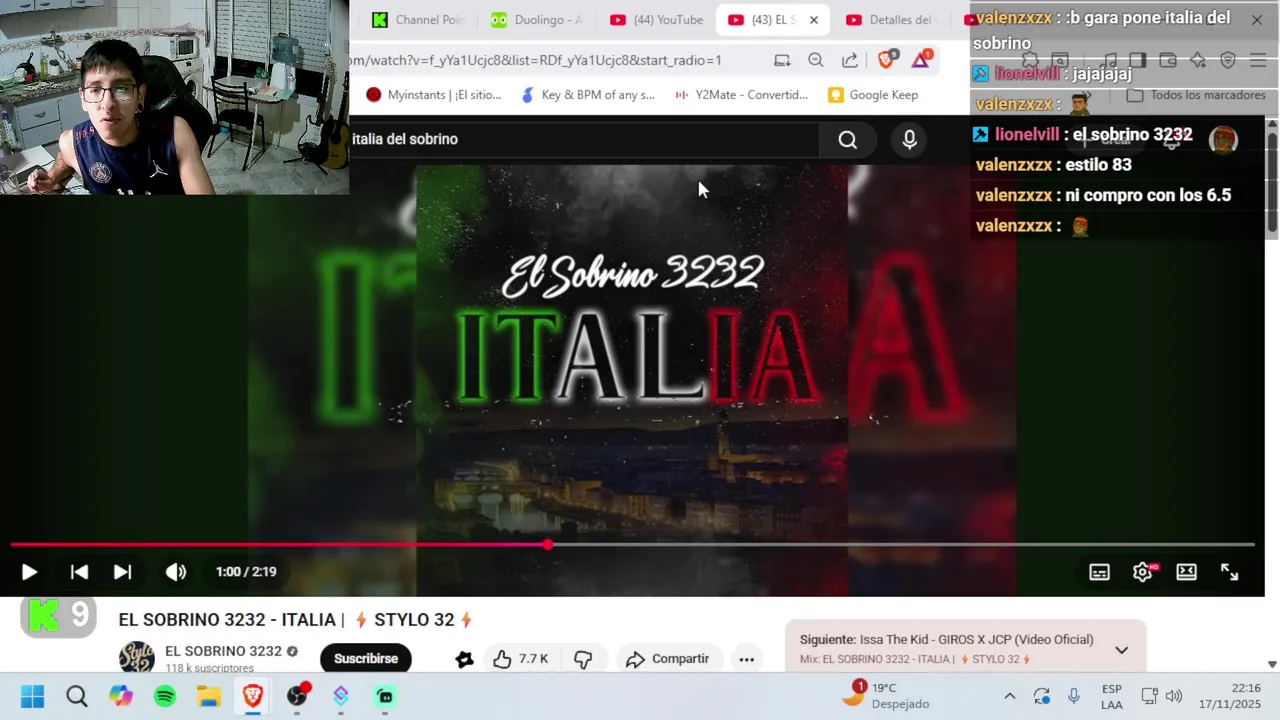Viewport: 1280px width, 720px height.
Task: Close the chat overlay with X
Action: pyautogui.click(x=1257, y=19)
